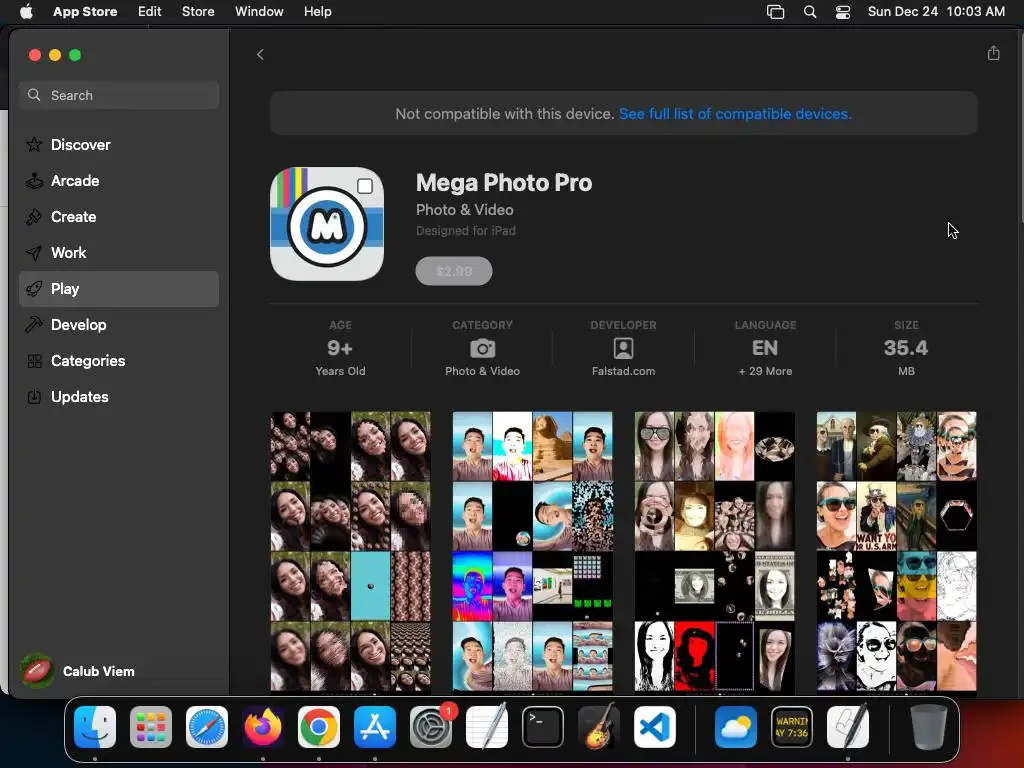Open the Console app from the dock
The height and width of the screenshot is (768, 1024).
point(792,727)
